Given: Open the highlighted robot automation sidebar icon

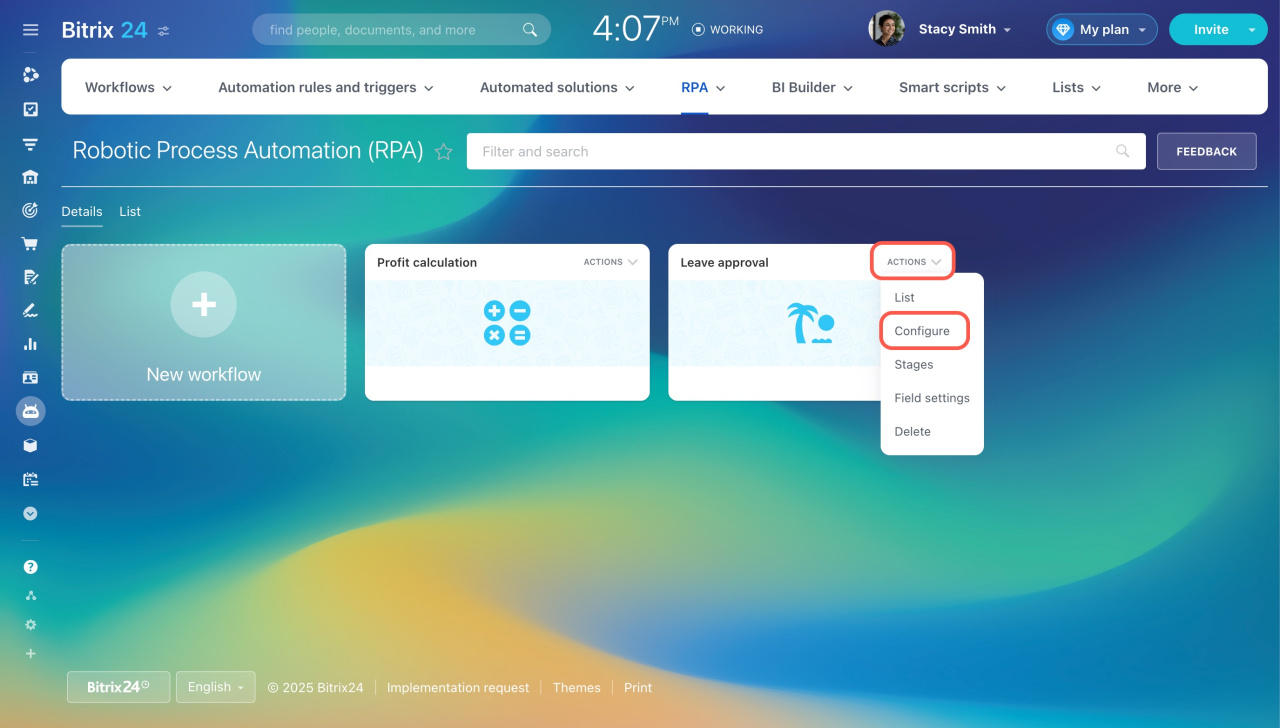Looking at the screenshot, I should tap(30, 411).
